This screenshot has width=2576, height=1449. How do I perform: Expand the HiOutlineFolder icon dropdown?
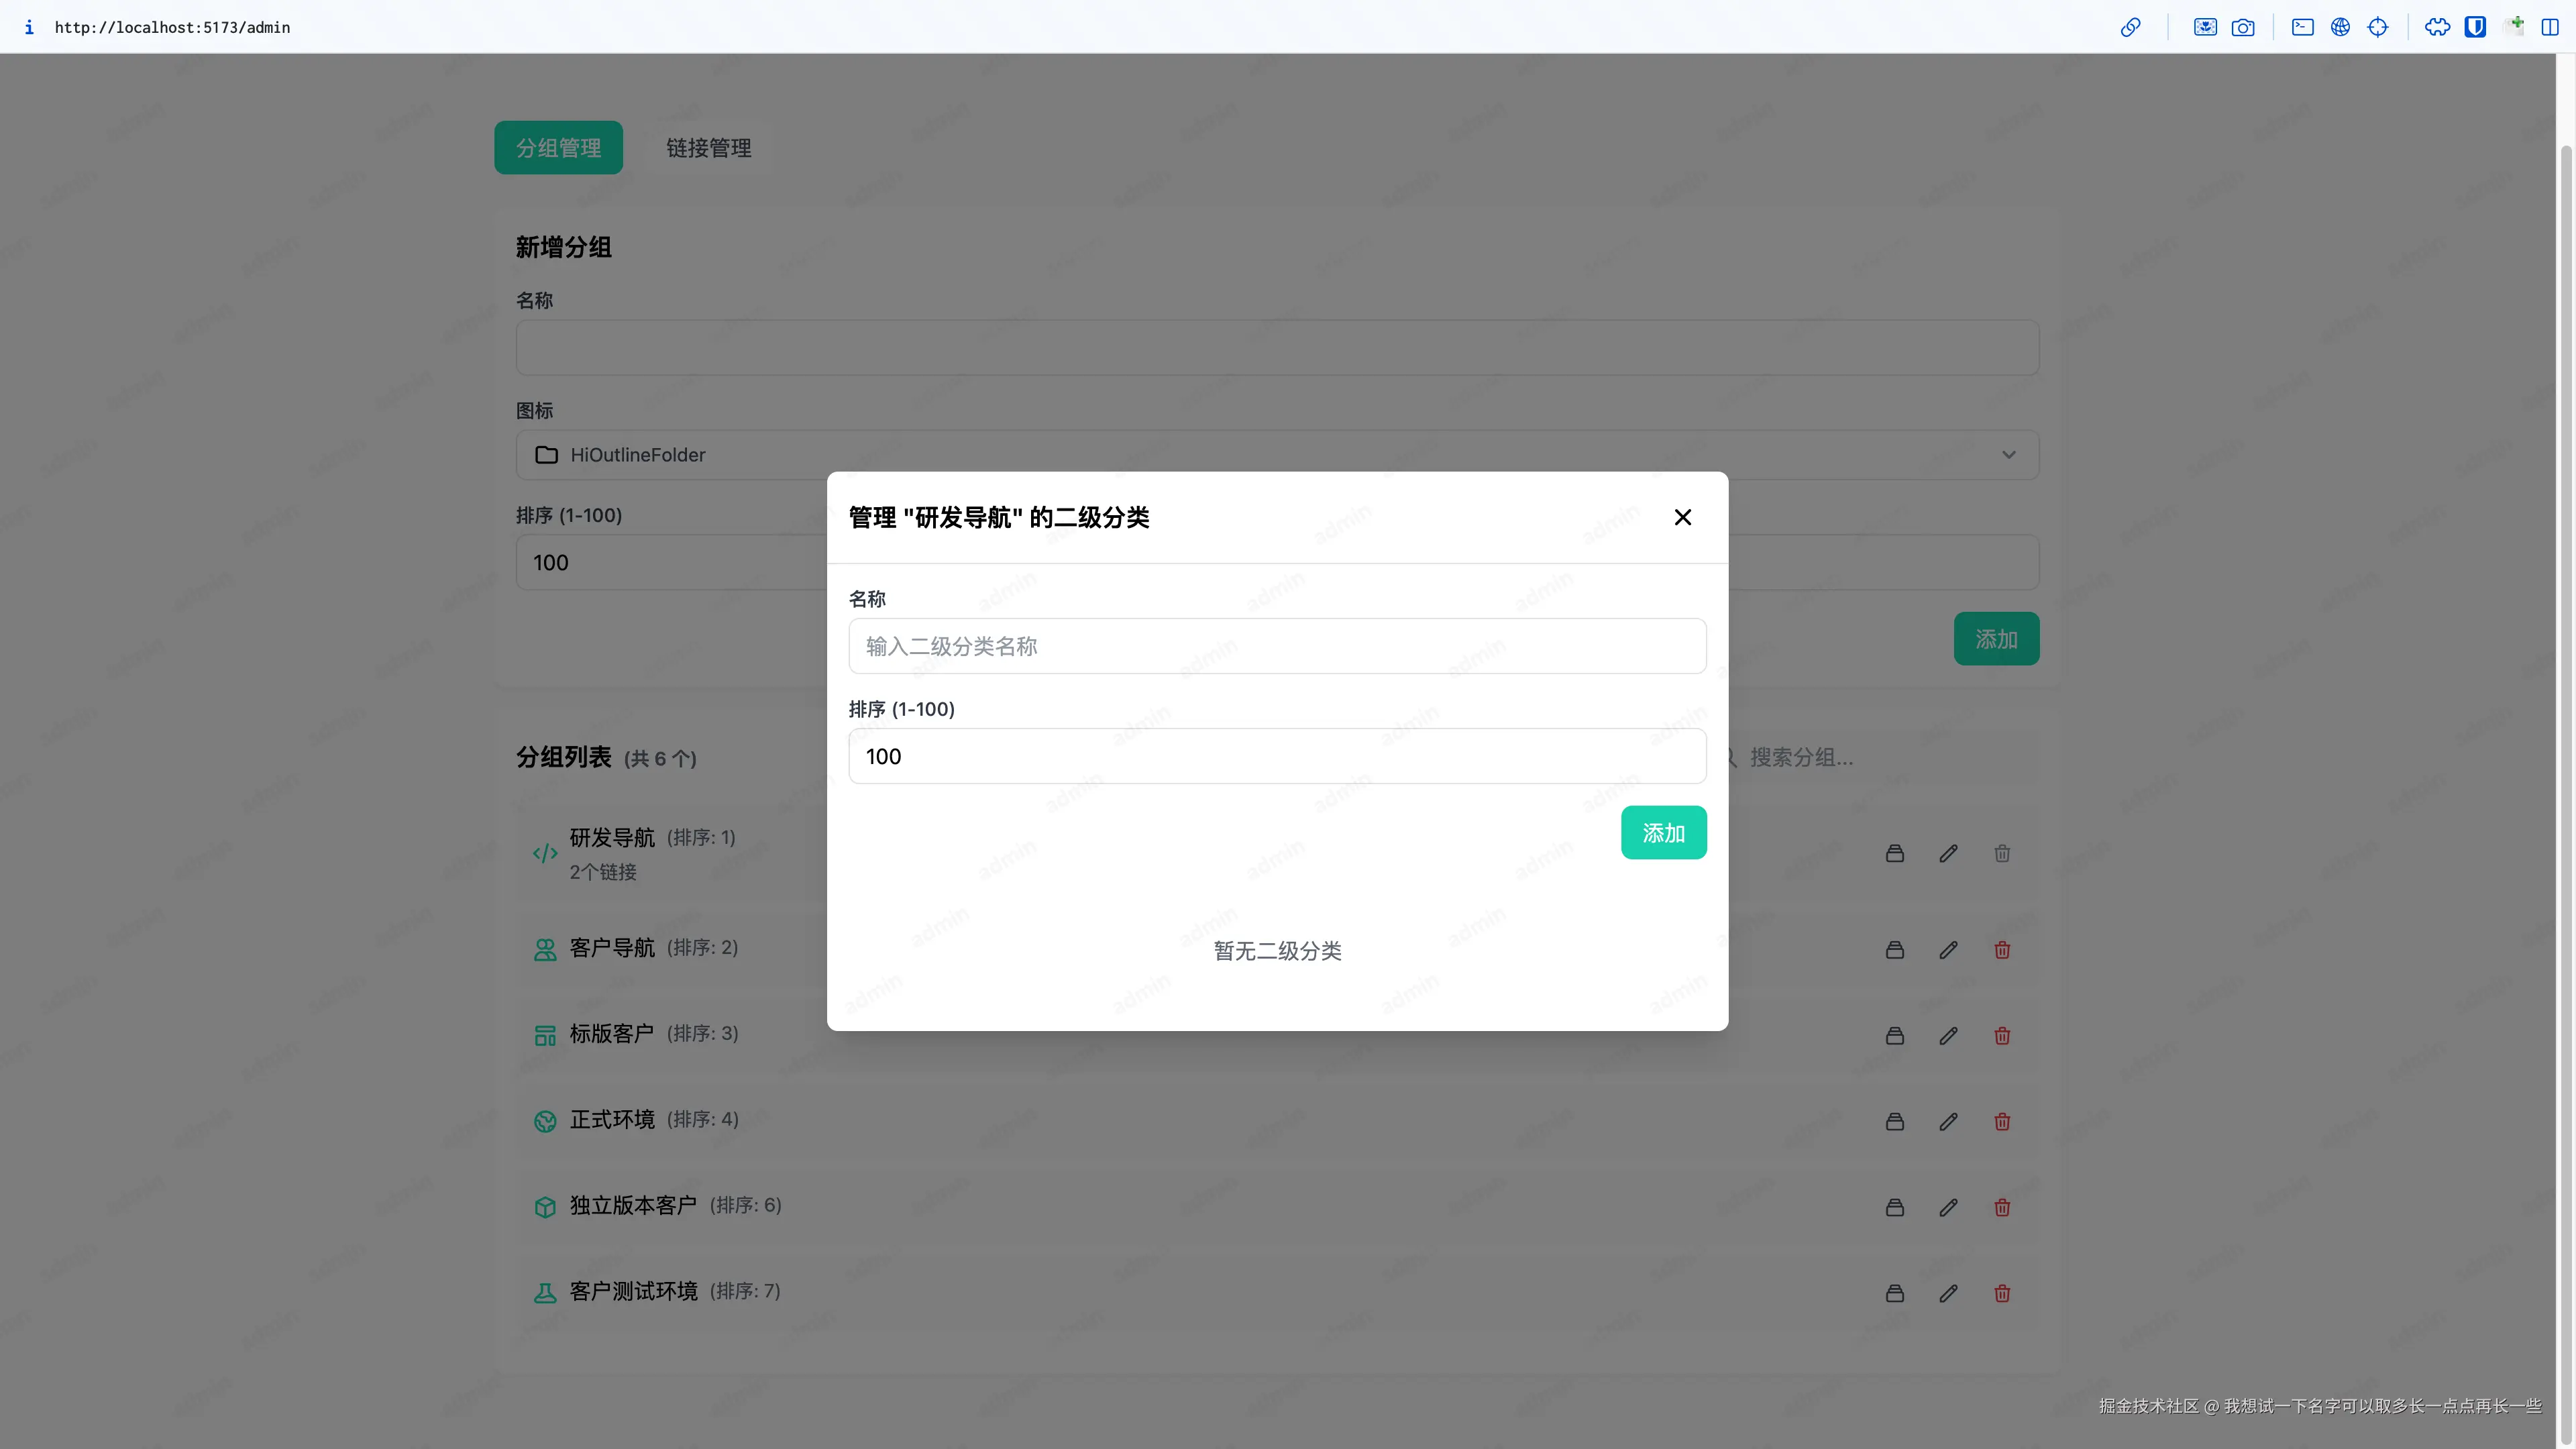(1276, 455)
